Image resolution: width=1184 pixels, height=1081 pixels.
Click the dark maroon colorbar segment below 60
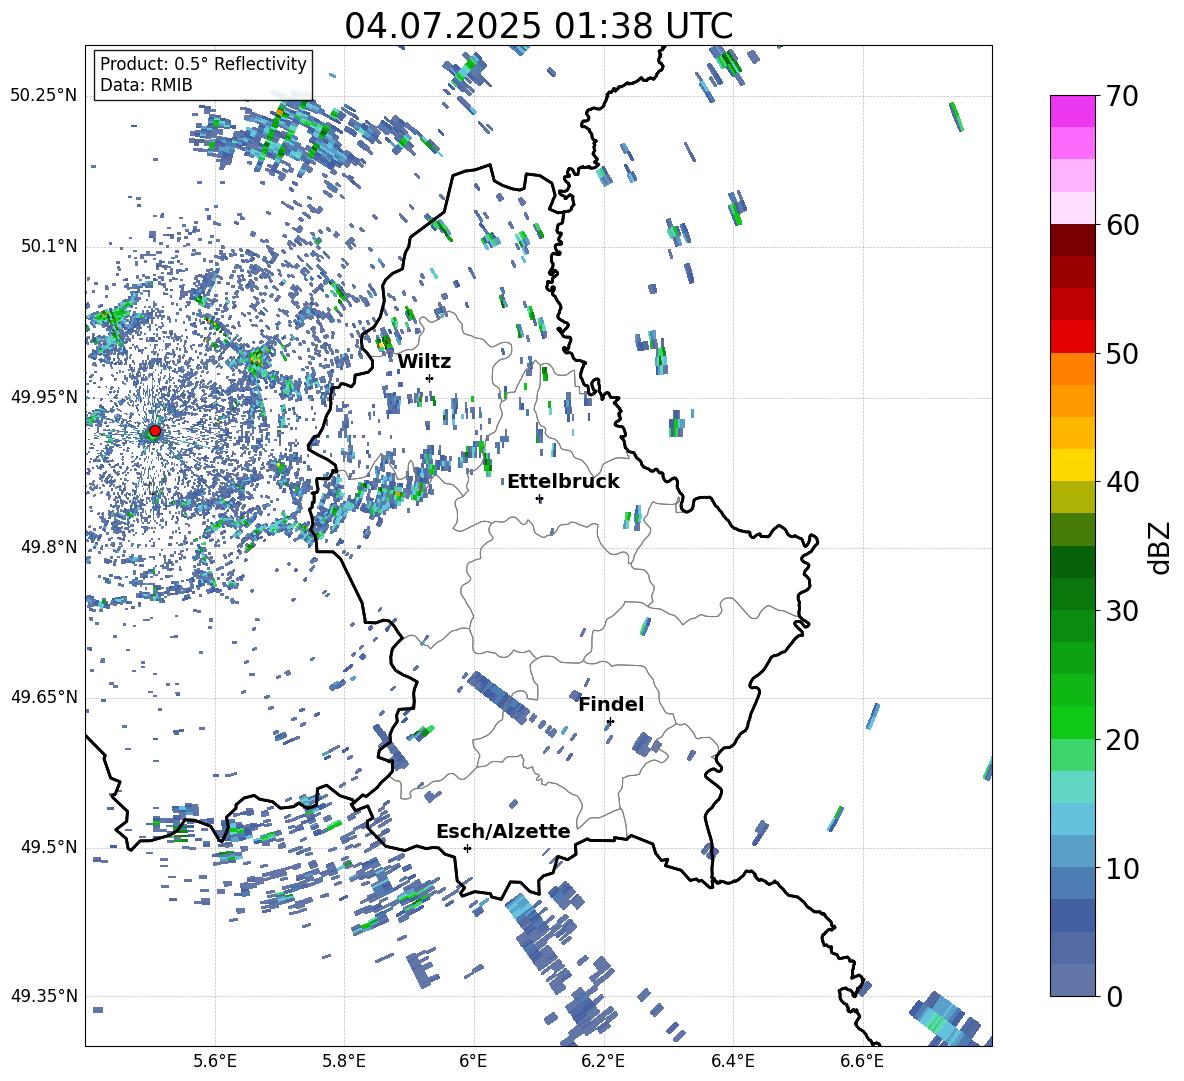(x=1072, y=240)
